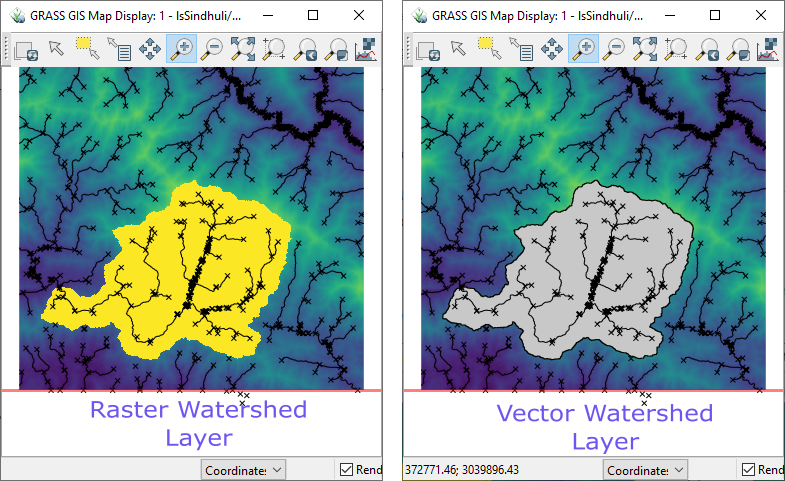This screenshot has width=785, height=481.
Task: Toggle the Render checkbox in left window
Action: [x=346, y=470]
